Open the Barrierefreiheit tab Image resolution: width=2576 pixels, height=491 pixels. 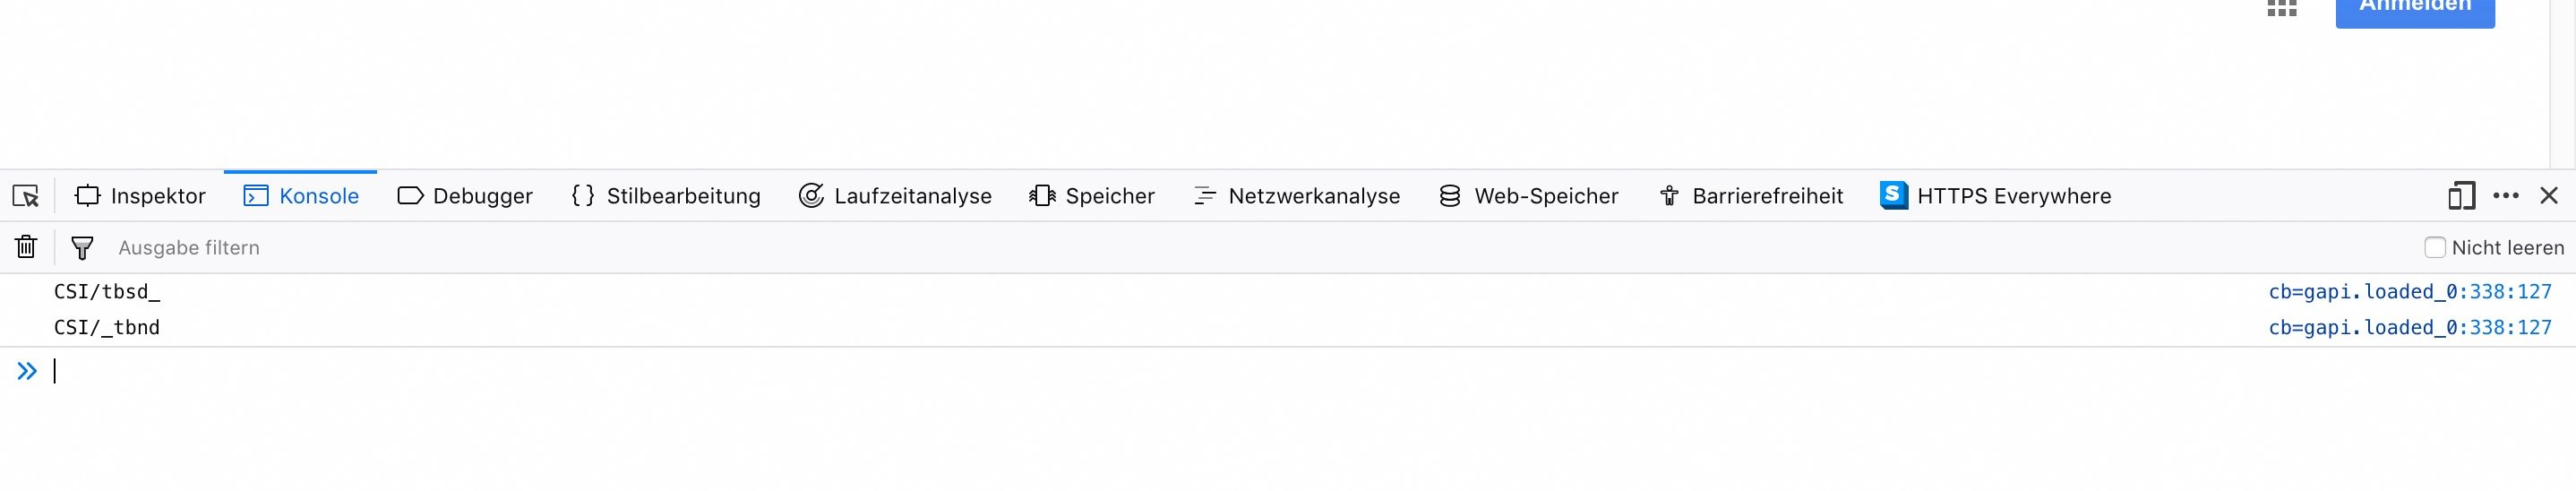tap(1750, 196)
